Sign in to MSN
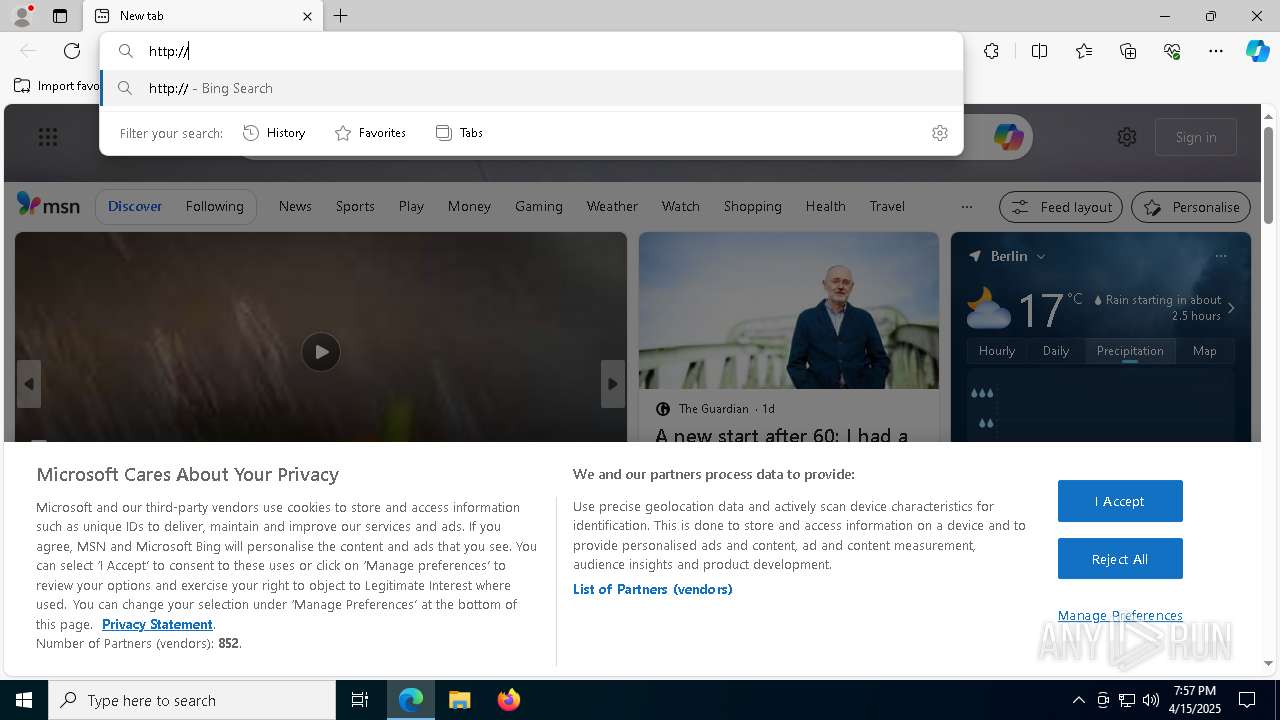The image size is (1280, 720). tap(1196, 137)
